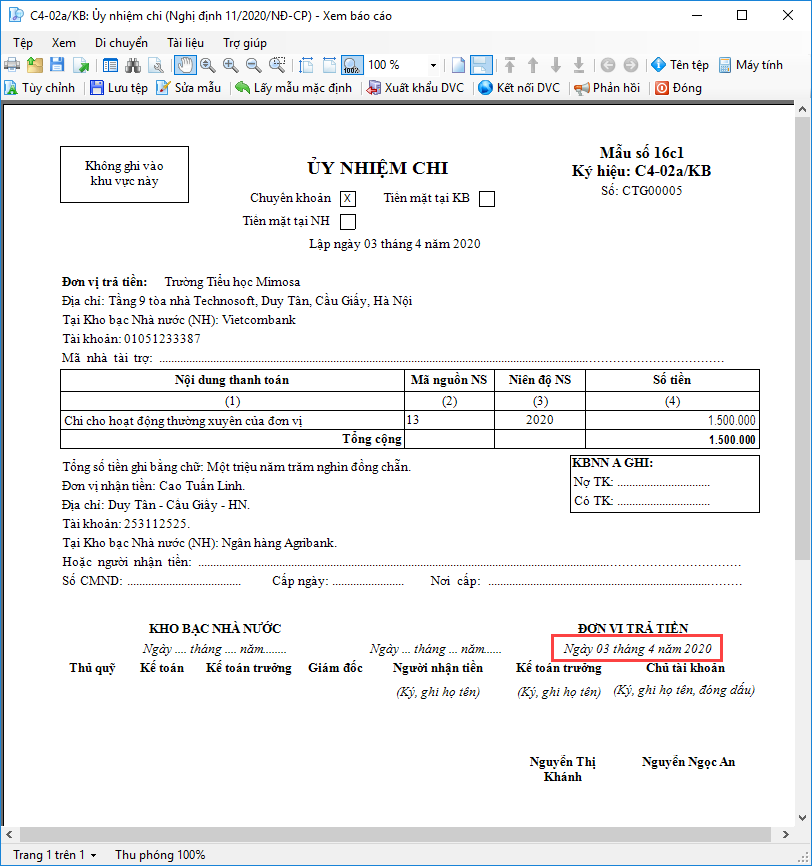The width and height of the screenshot is (812, 866).
Task: Click the zoom out magnifier icon
Action: pyautogui.click(x=254, y=65)
